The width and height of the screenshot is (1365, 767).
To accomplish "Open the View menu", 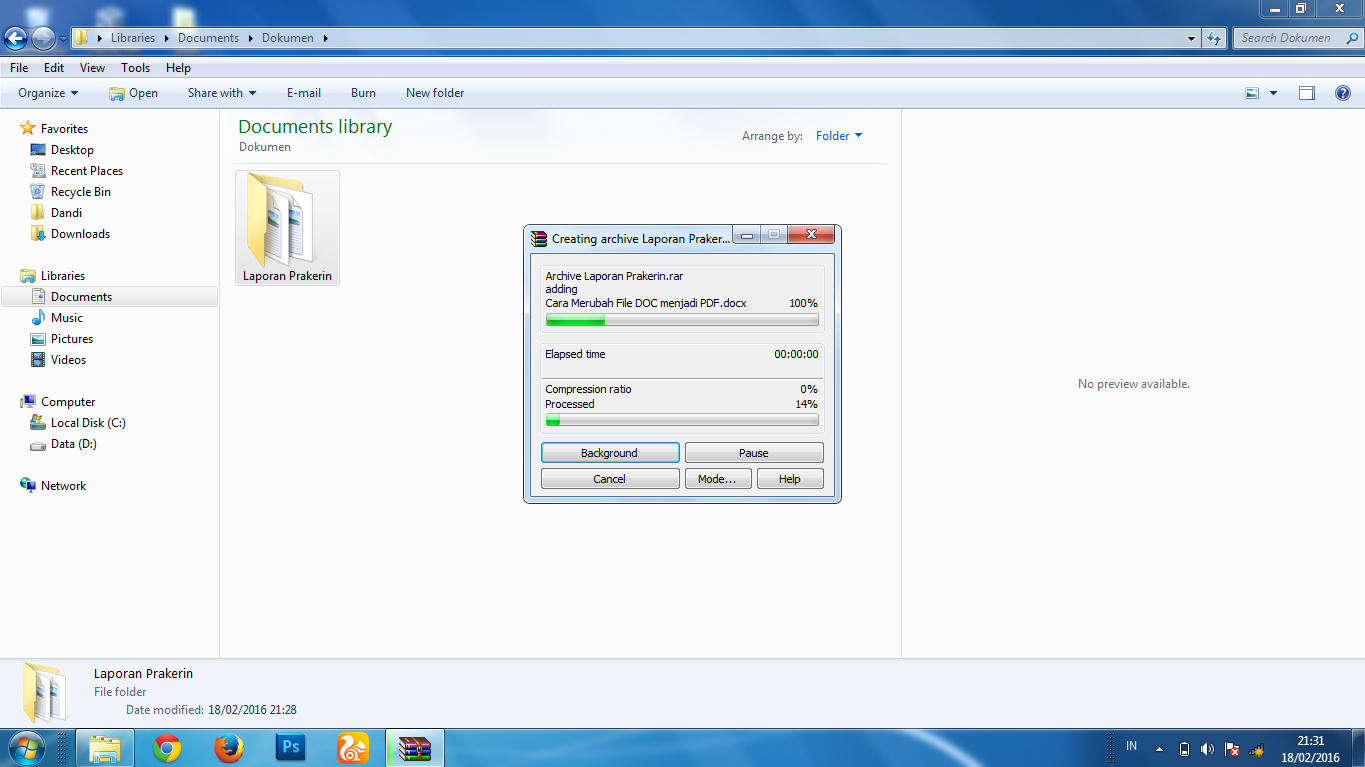I will pos(92,68).
